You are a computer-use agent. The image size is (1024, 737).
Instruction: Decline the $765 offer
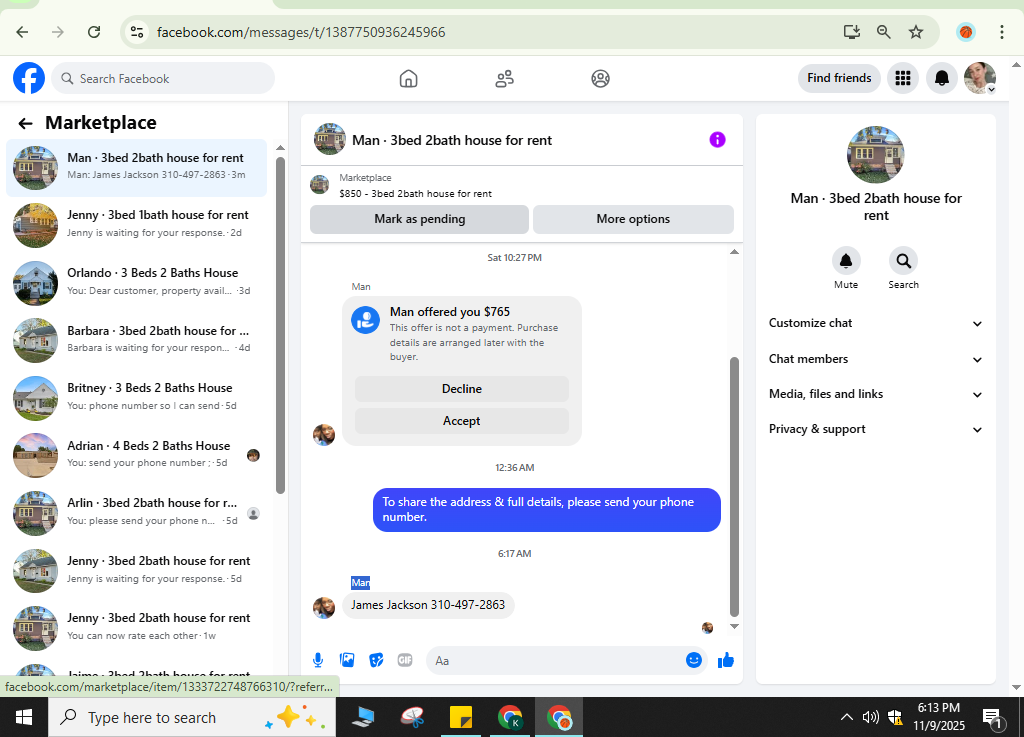click(462, 389)
